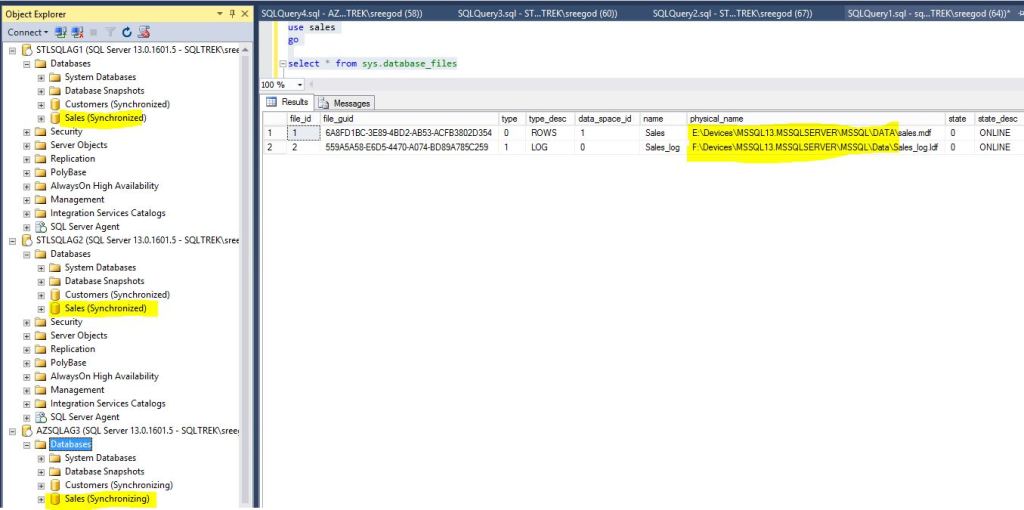1024x510 pixels.
Task: Open Object Explorer window position dropdown
Action: [220, 13]
